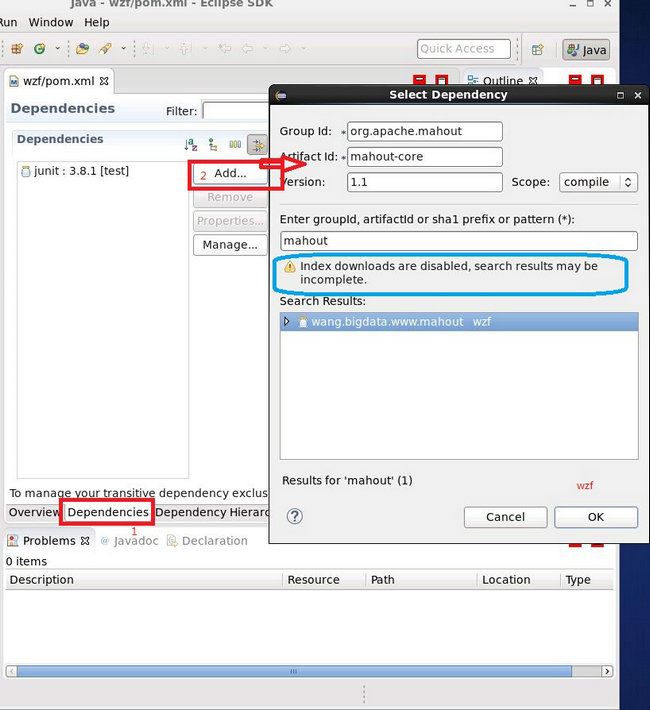Switch to the Javadoc view tab
The image size is (650, 710).
pos(130,541)
